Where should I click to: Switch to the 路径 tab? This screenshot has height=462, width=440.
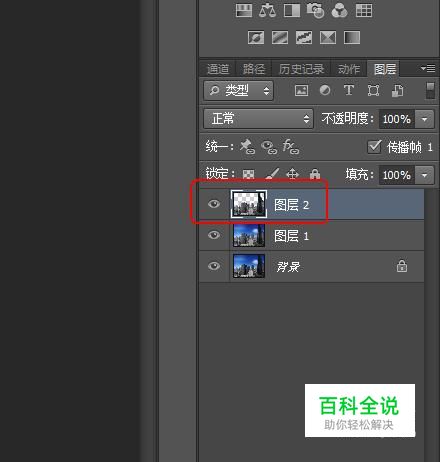254,69
